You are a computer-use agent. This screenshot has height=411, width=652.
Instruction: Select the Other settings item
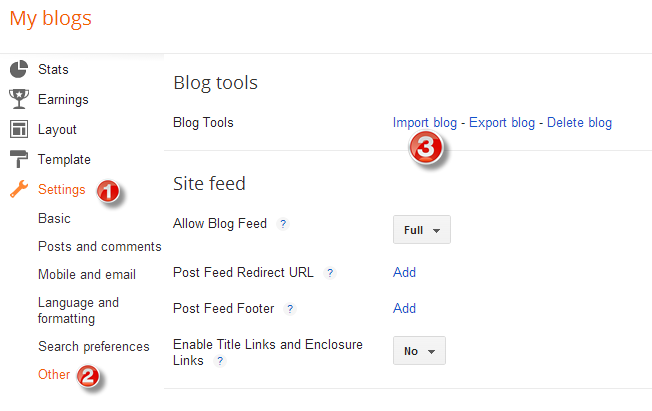54,374
